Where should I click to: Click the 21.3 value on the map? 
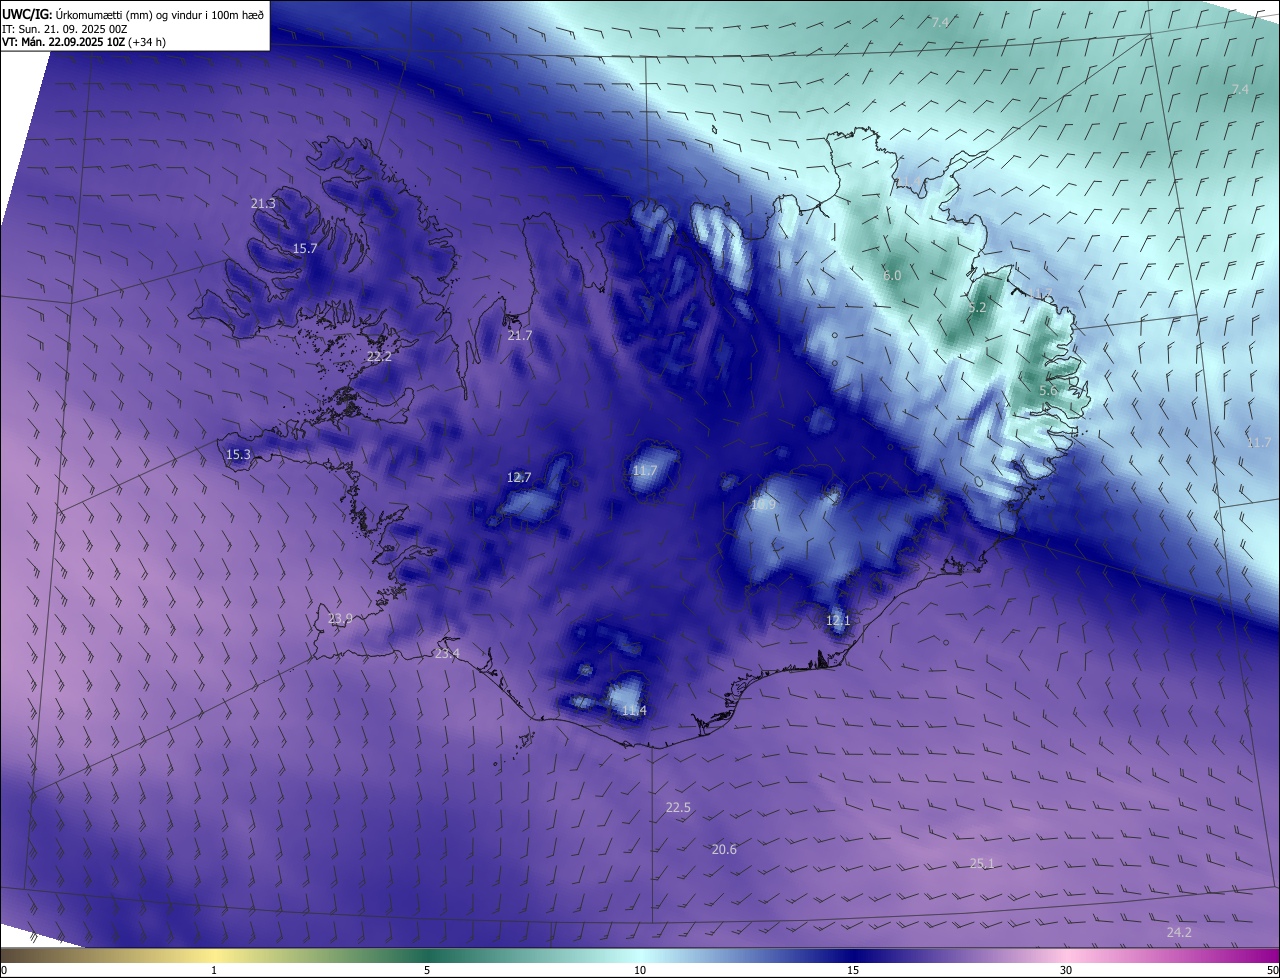(263, 203)
